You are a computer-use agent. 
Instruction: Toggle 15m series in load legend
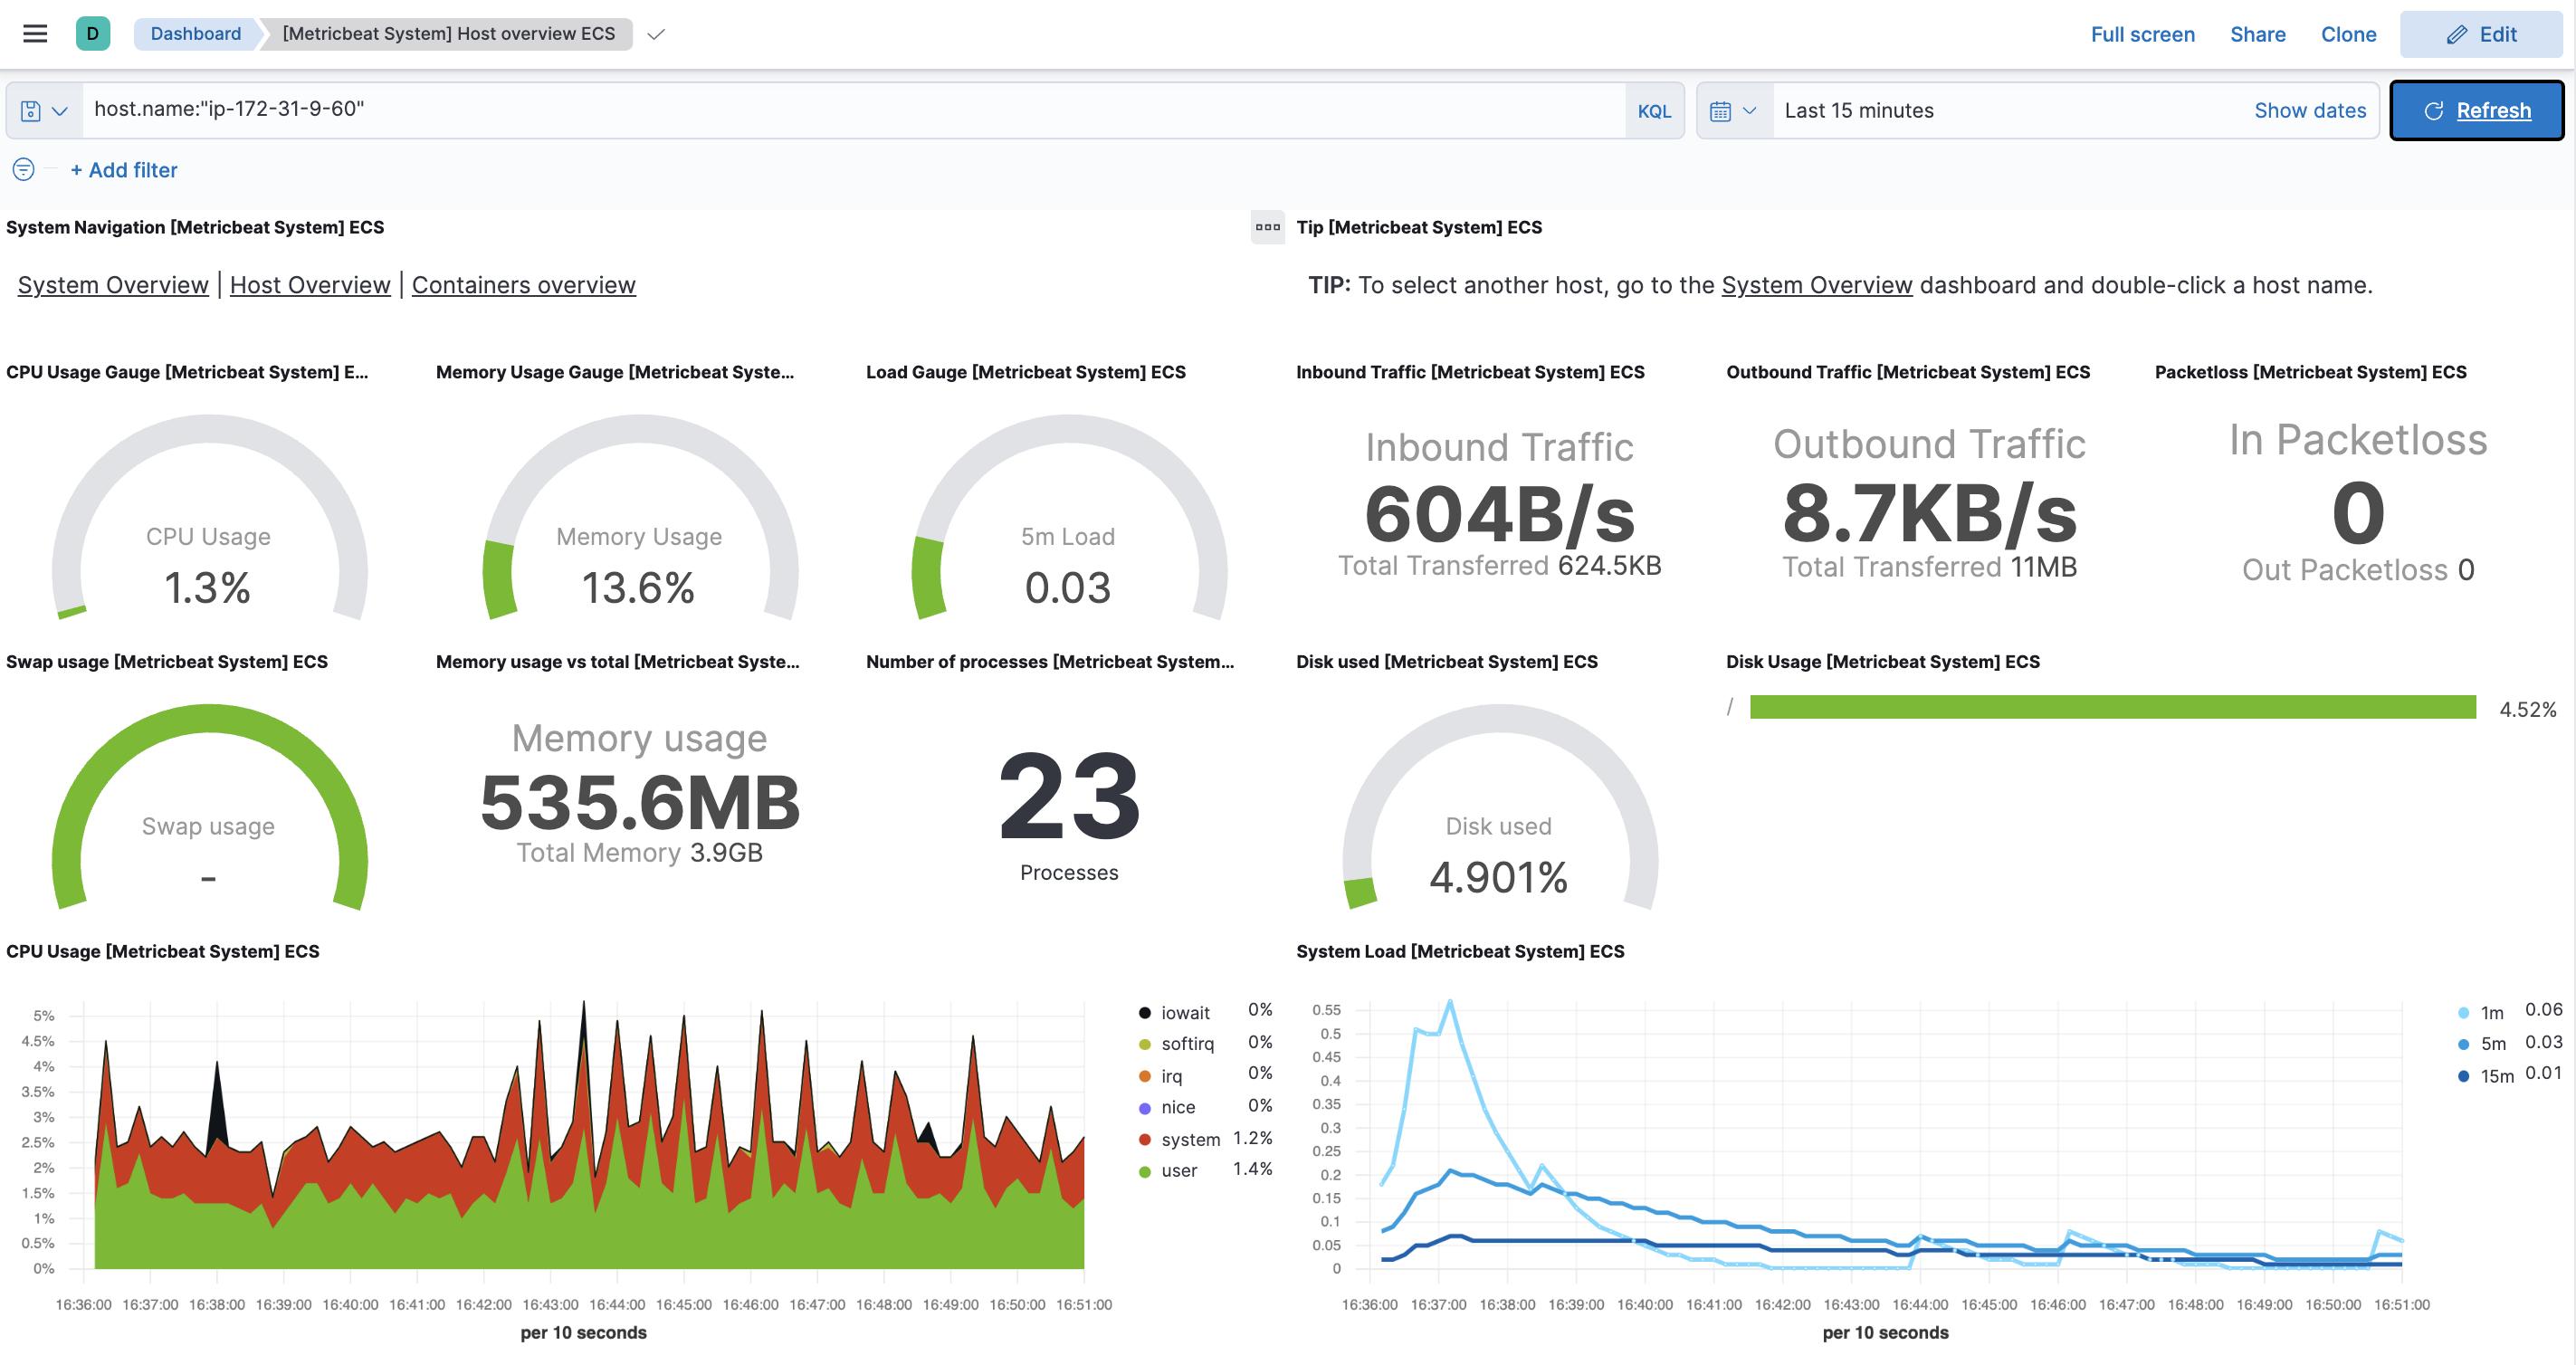2496,1076
